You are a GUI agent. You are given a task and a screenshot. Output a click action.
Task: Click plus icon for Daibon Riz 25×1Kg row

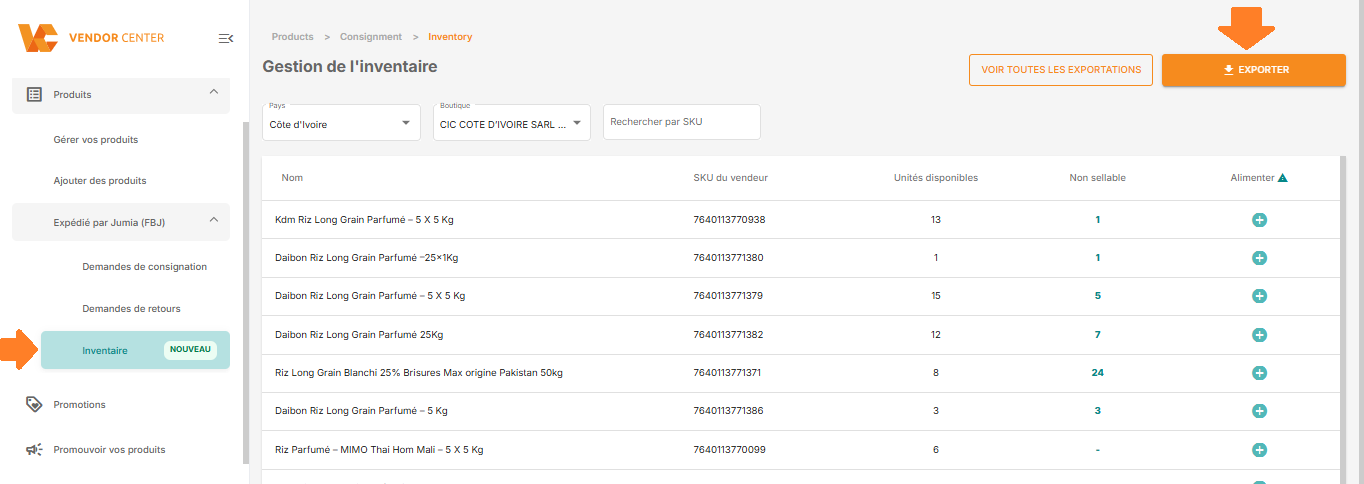pos(1259,258)
